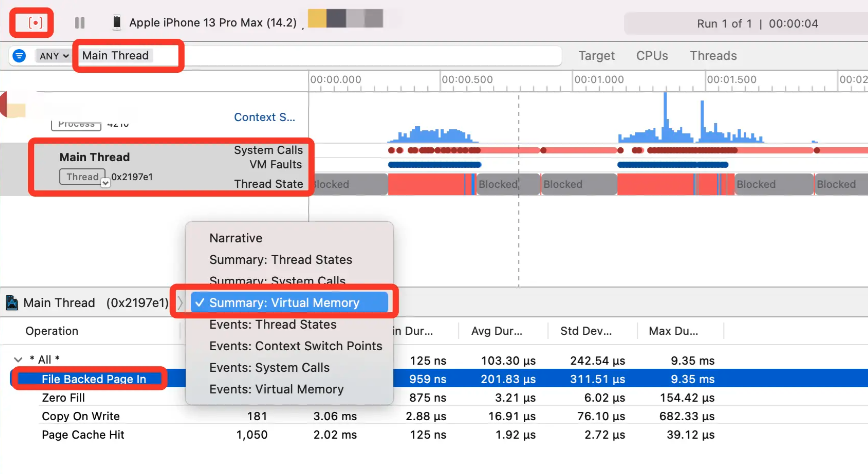The width and height of the screenshot is (868, 474).
Task: Click the 154.42 µs max duration cell
Action: 687,398
